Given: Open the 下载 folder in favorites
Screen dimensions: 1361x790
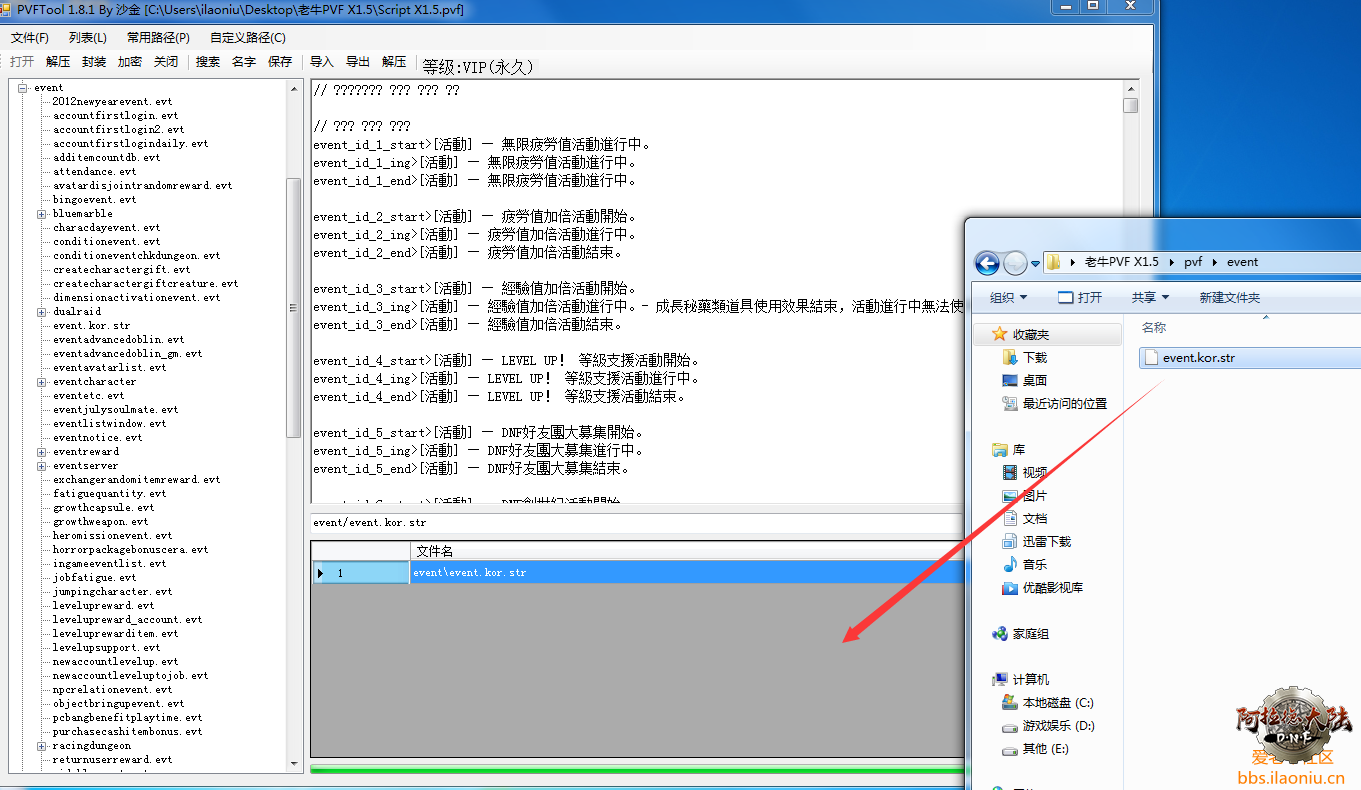Looking at the screenshot, I should [x=1034, y=357].
